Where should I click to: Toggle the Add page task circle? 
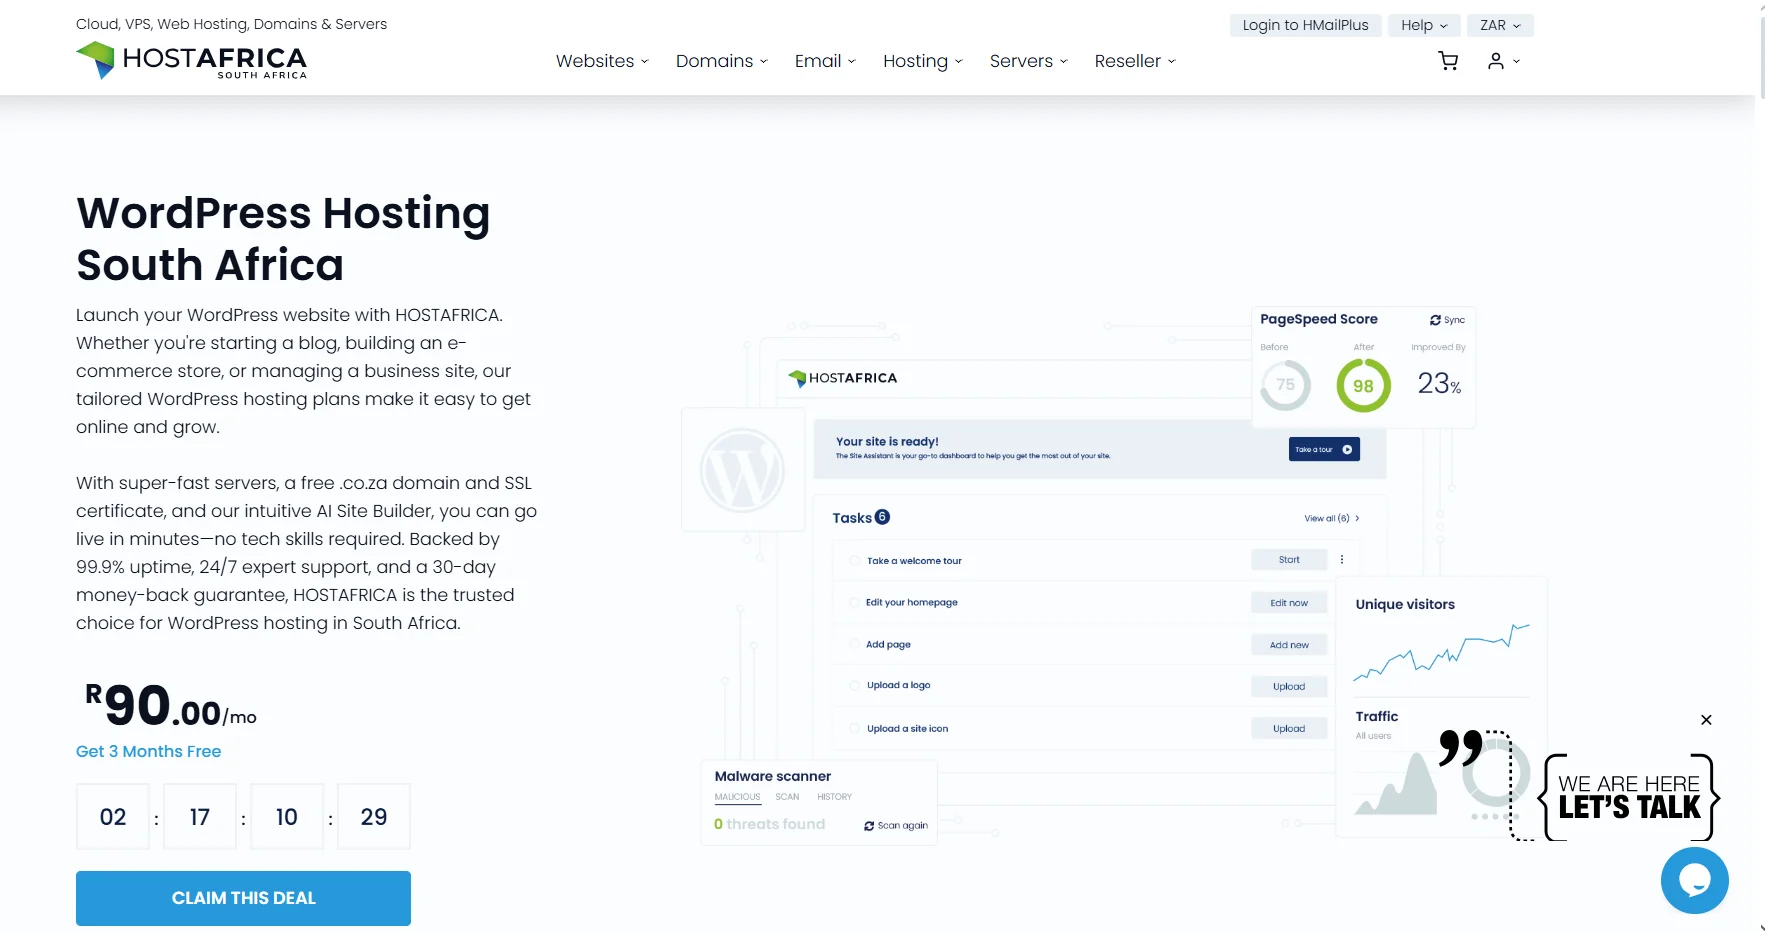pyautogui.click(x=855, y=645)
